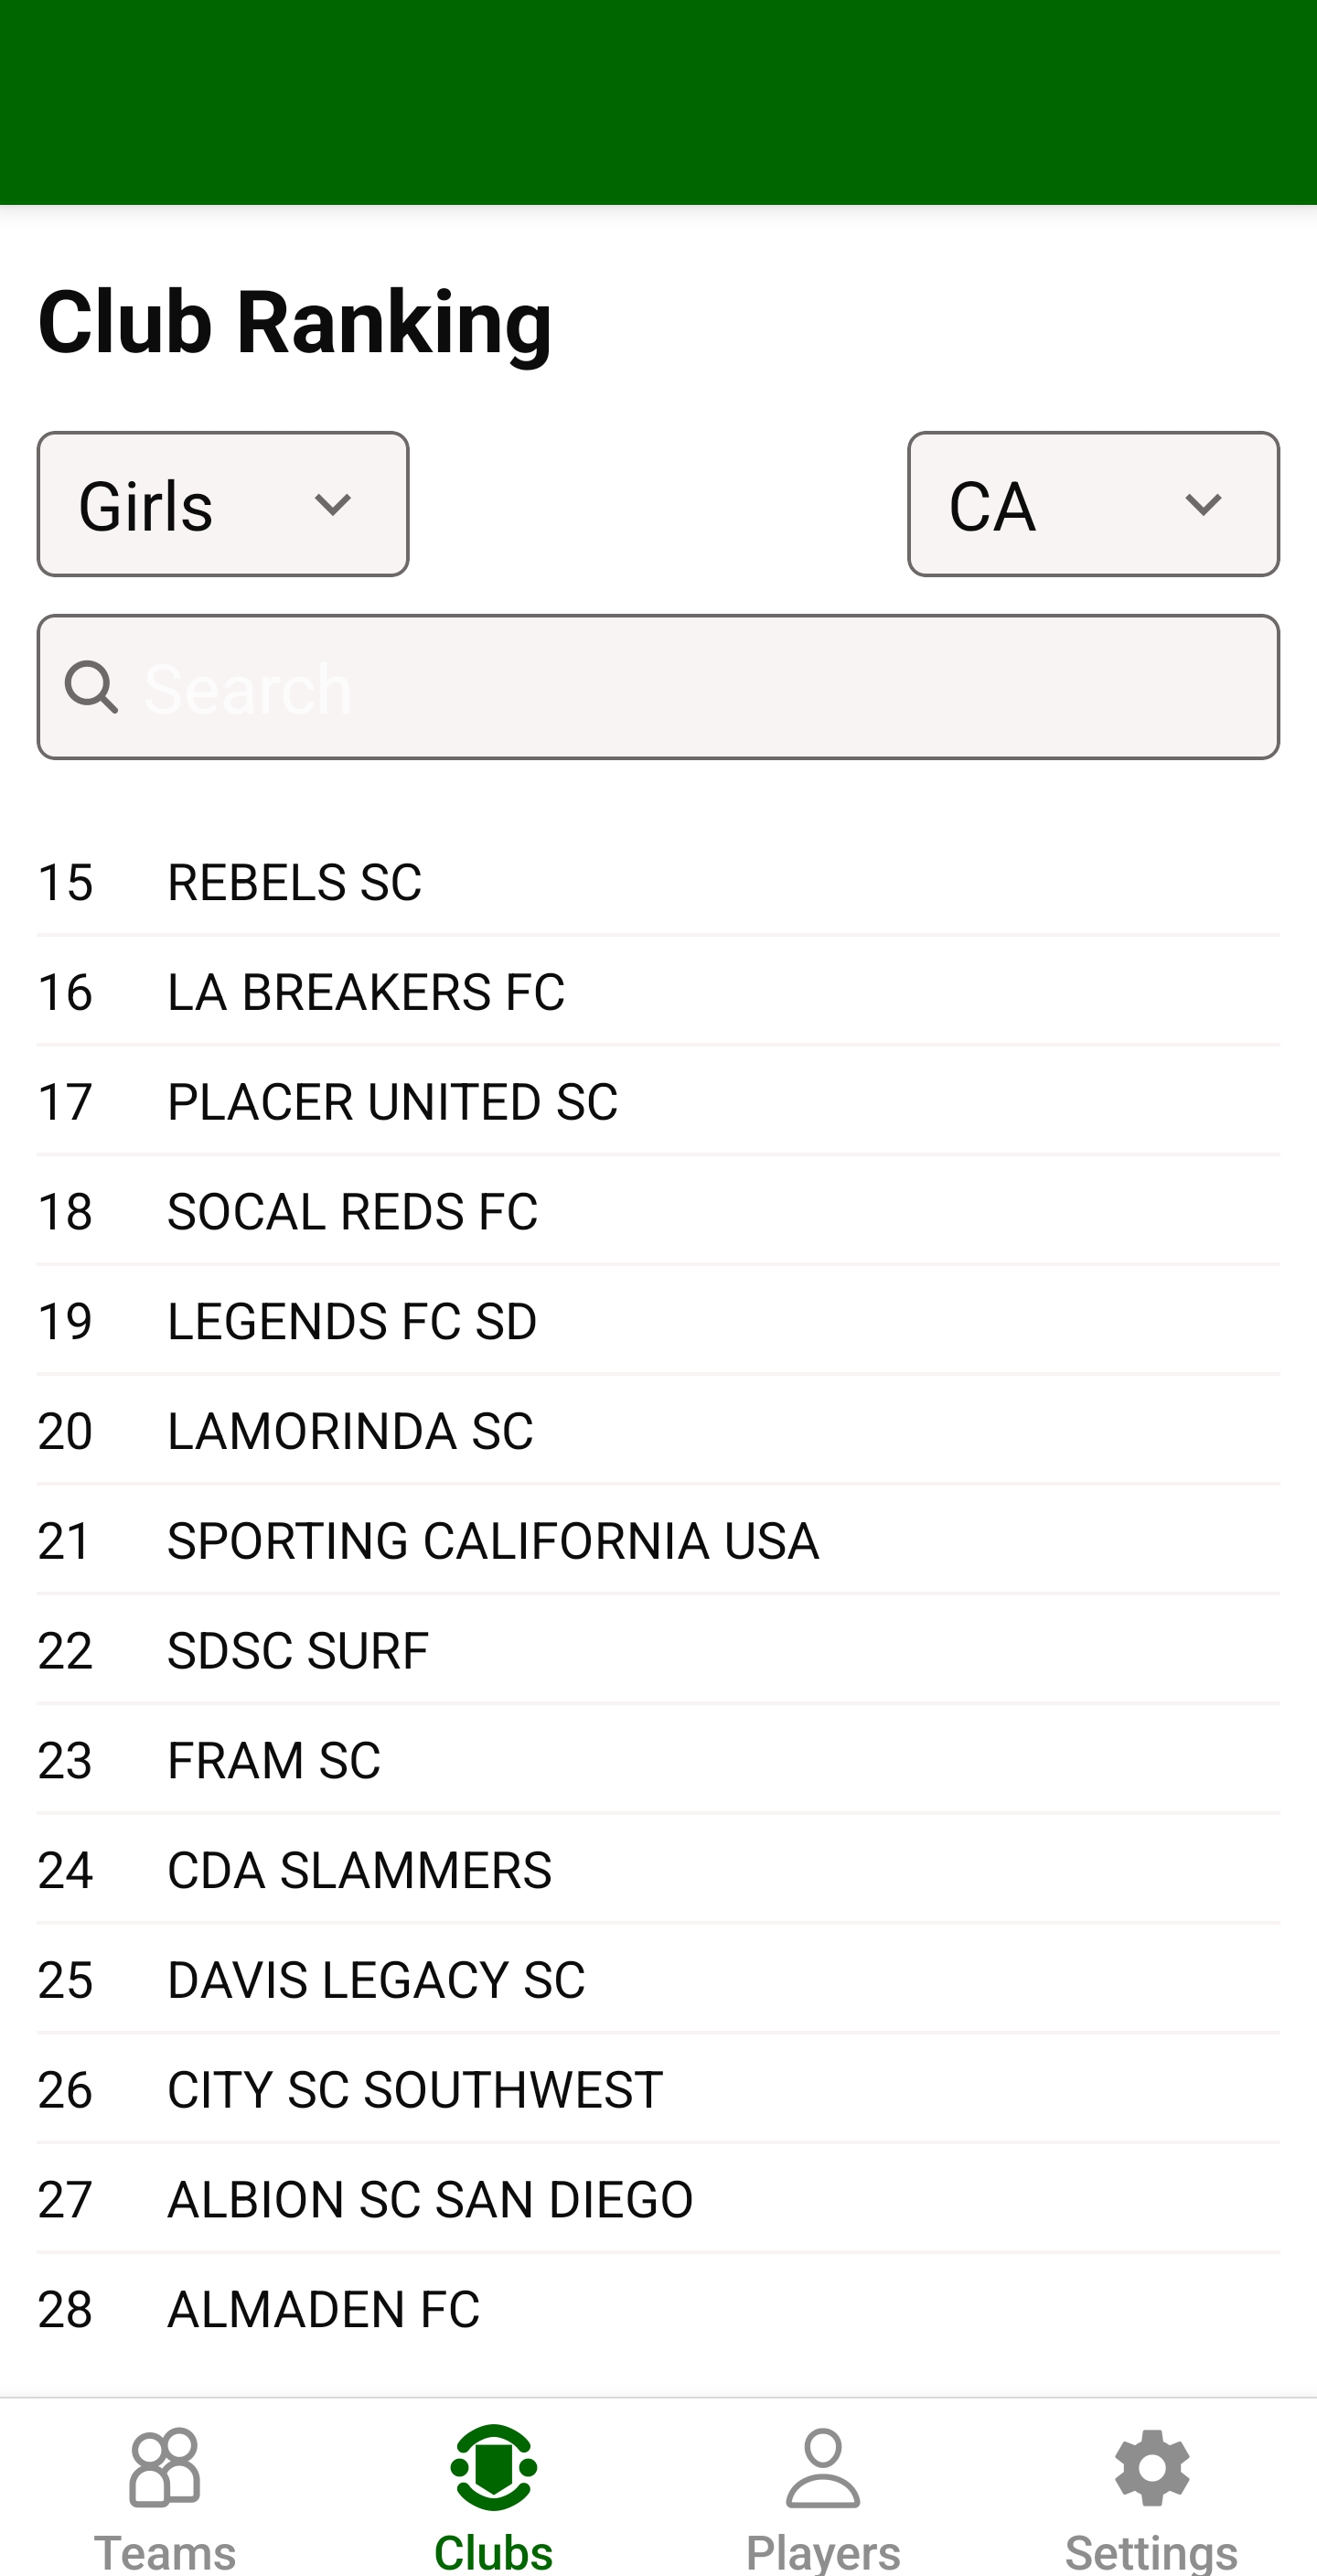Open the Girls gender dropdown
The width and height of the screenshot is (1317, 2576).
pos(223,504)
